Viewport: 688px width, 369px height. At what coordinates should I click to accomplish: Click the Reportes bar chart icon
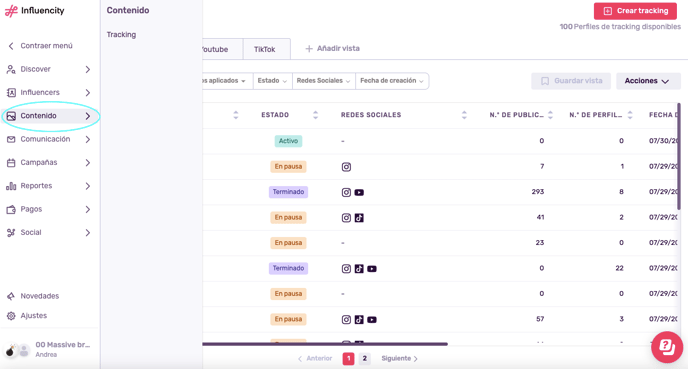11,186
